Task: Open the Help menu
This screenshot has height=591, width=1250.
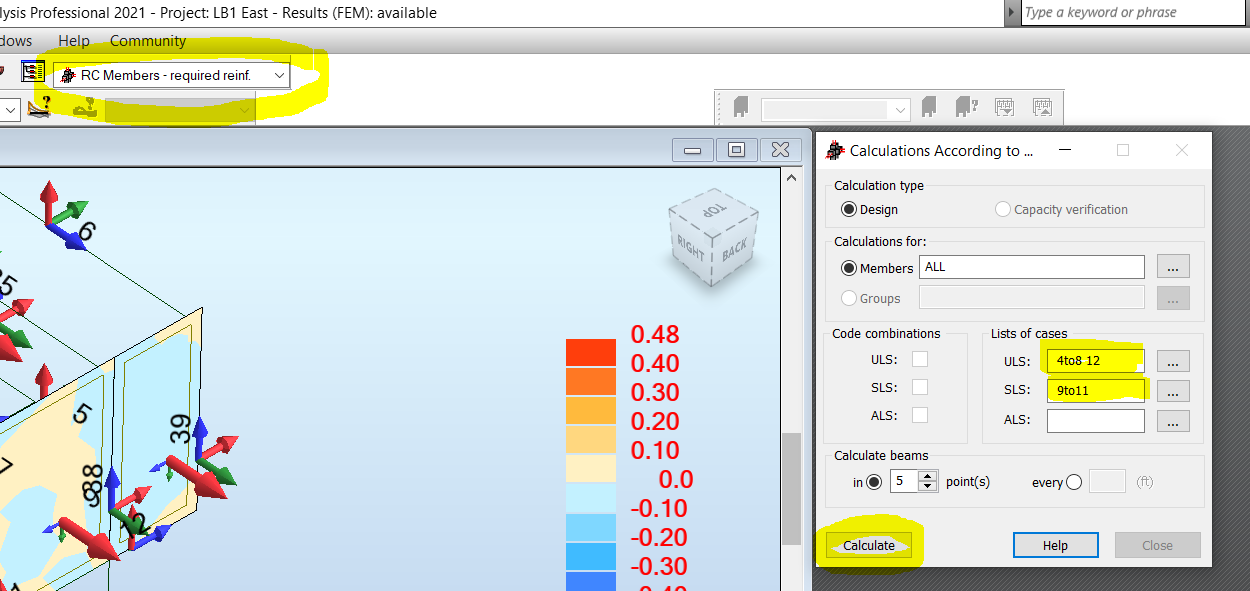Action: tap(73, 41)
